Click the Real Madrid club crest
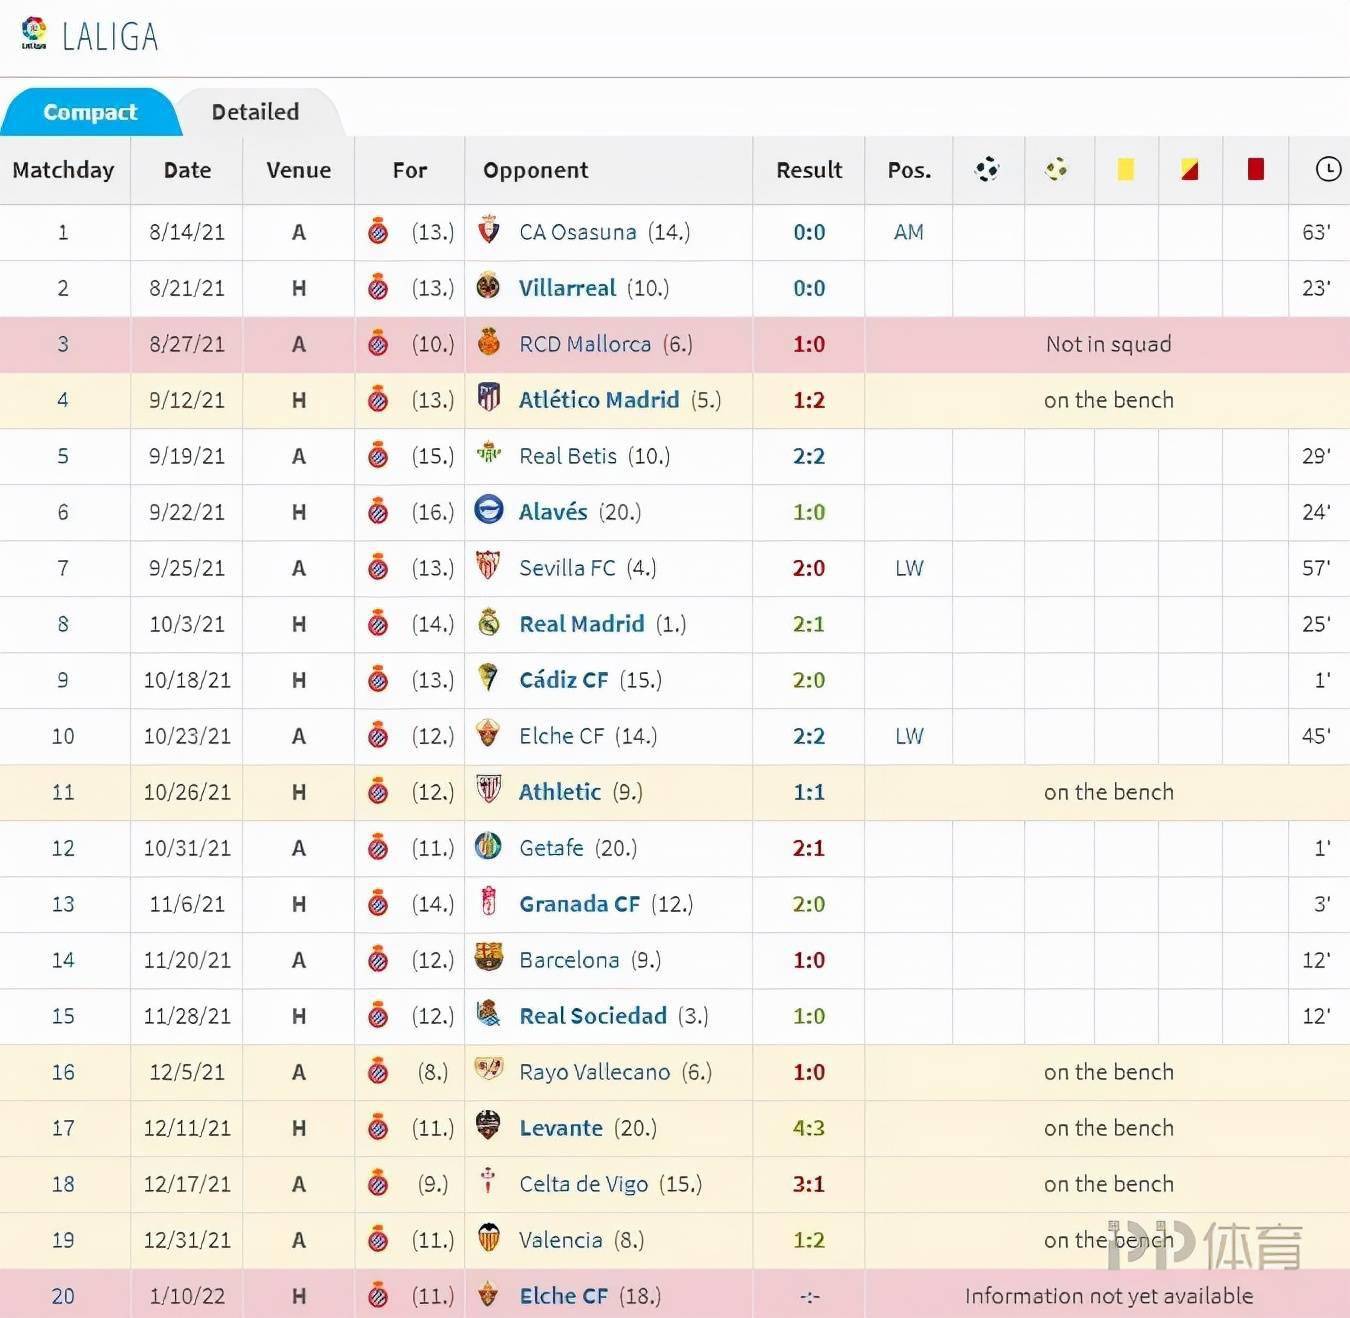Image resolution: width=1350 pixels, height=1318 pixels. coord(488,622)
